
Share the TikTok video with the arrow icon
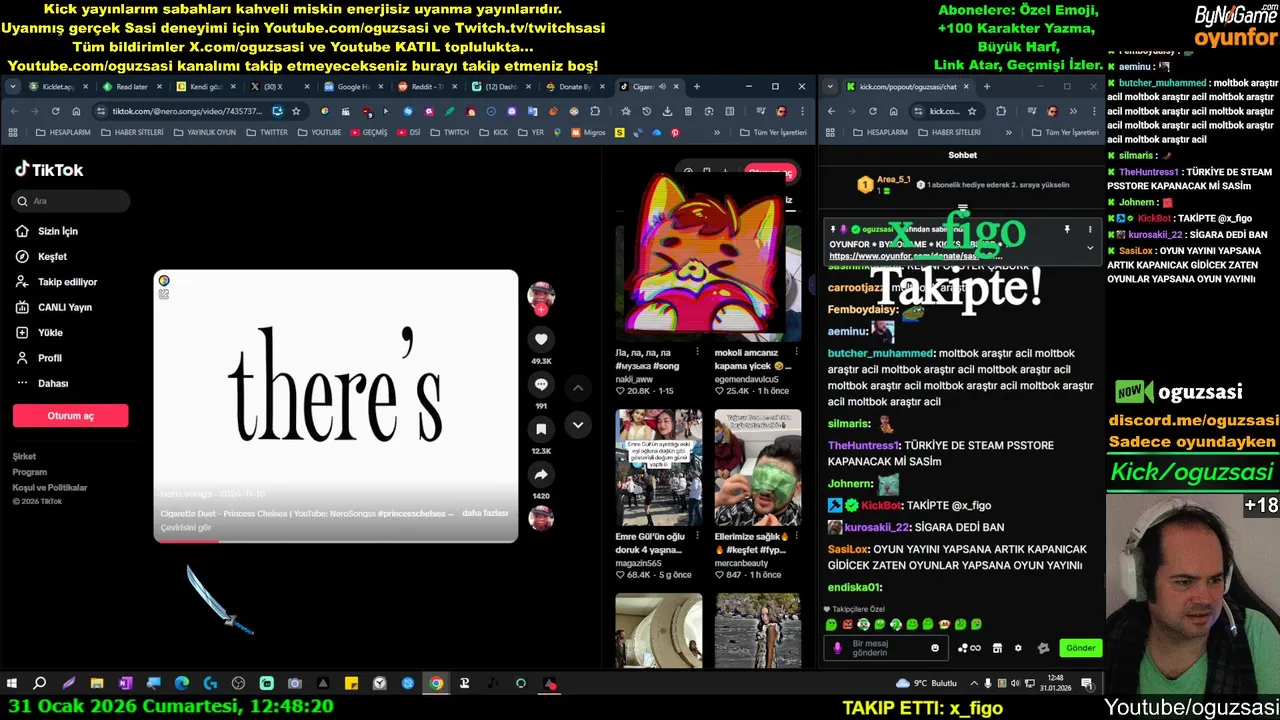pyautogui.click(x=541, y=474)
